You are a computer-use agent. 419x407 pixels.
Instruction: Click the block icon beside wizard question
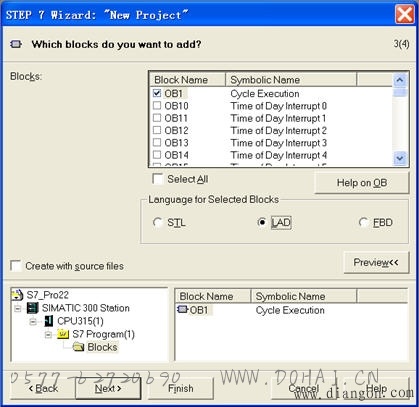click(16, 44)
